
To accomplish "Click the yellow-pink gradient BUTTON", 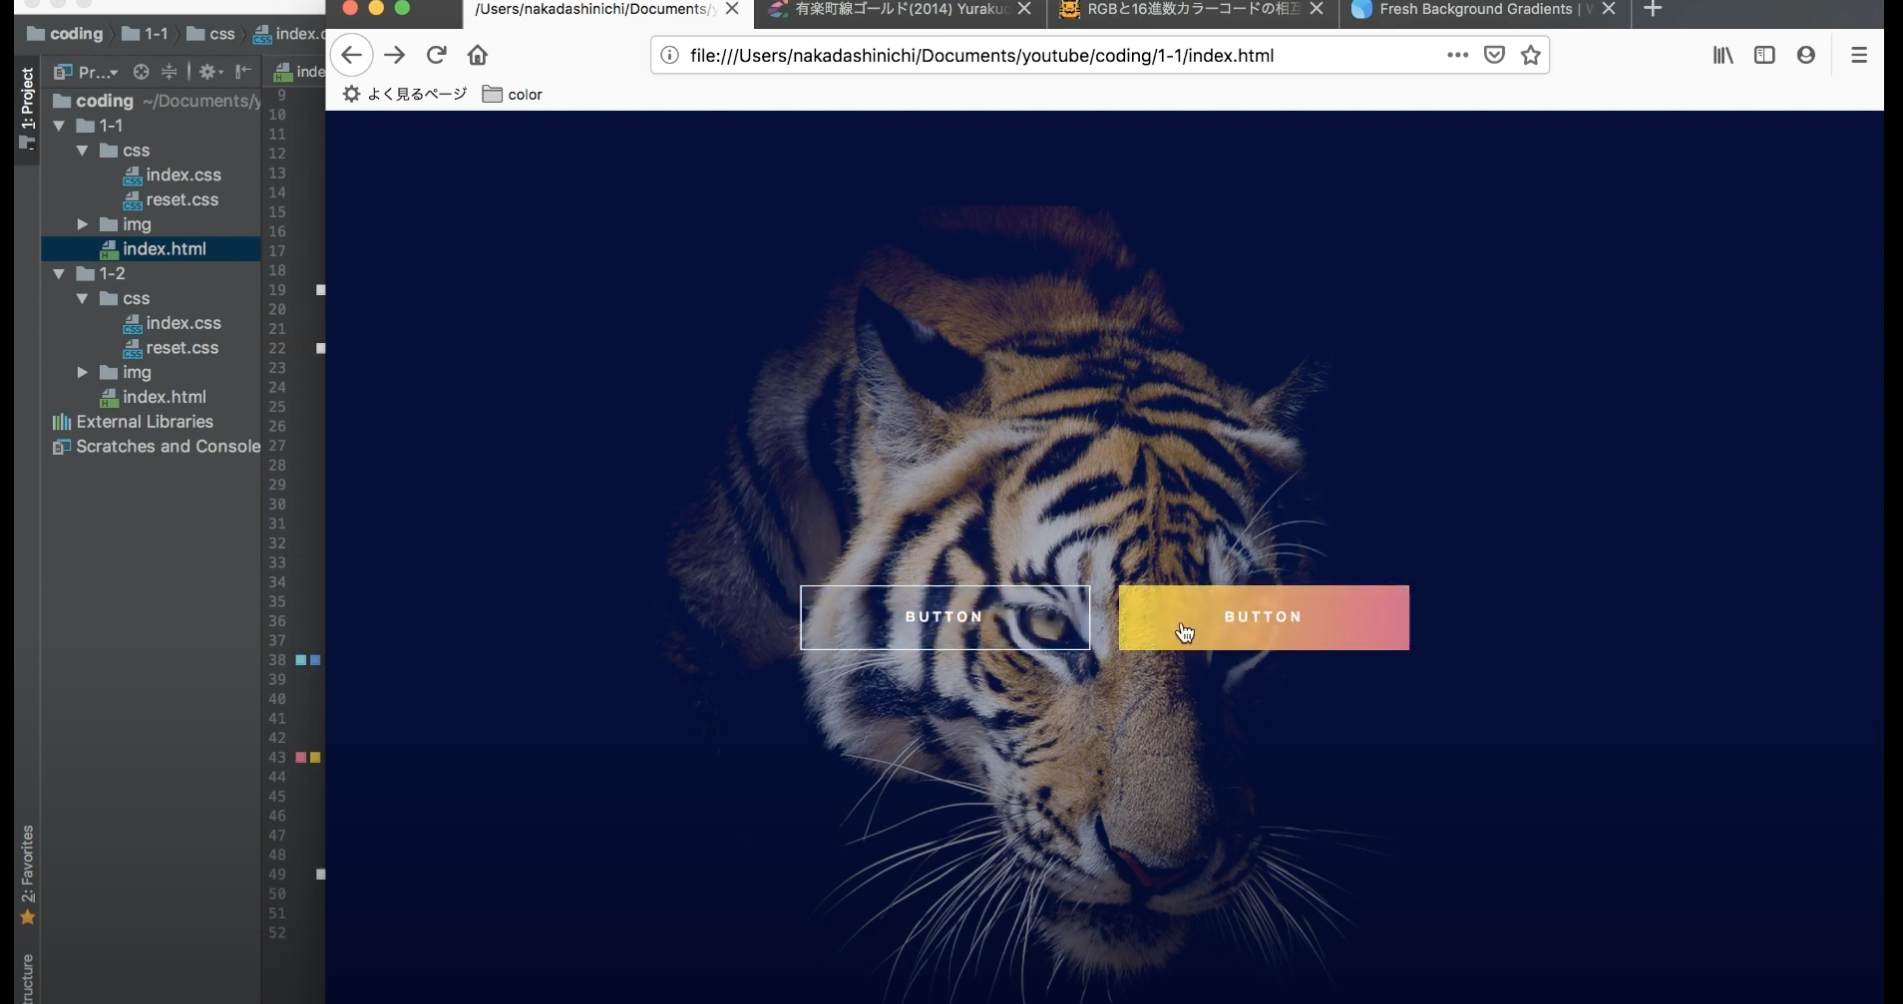I will tap(1263, 617).
